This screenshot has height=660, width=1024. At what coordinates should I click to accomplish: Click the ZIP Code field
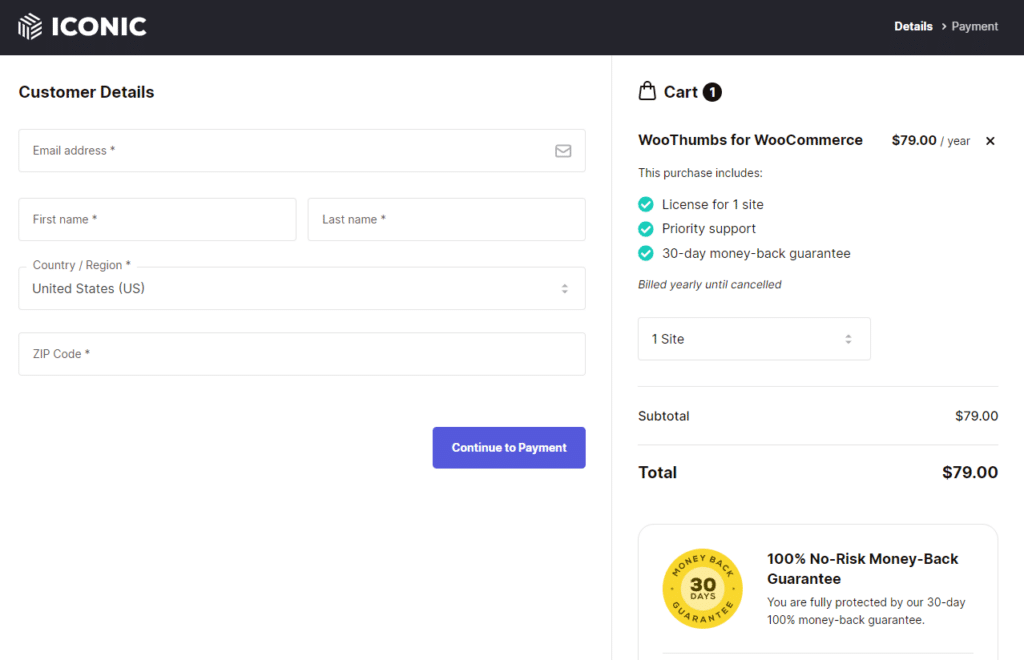click(301, 354)
